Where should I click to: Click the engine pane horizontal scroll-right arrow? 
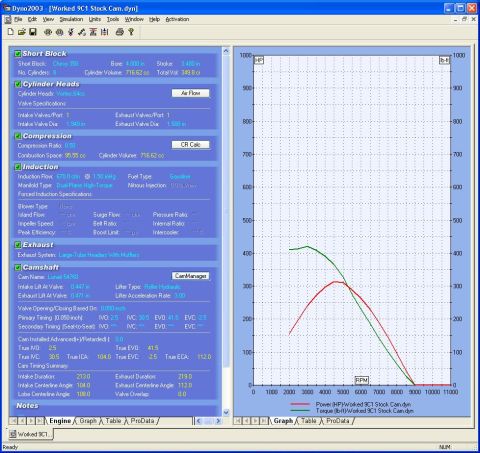coord(218,421)
